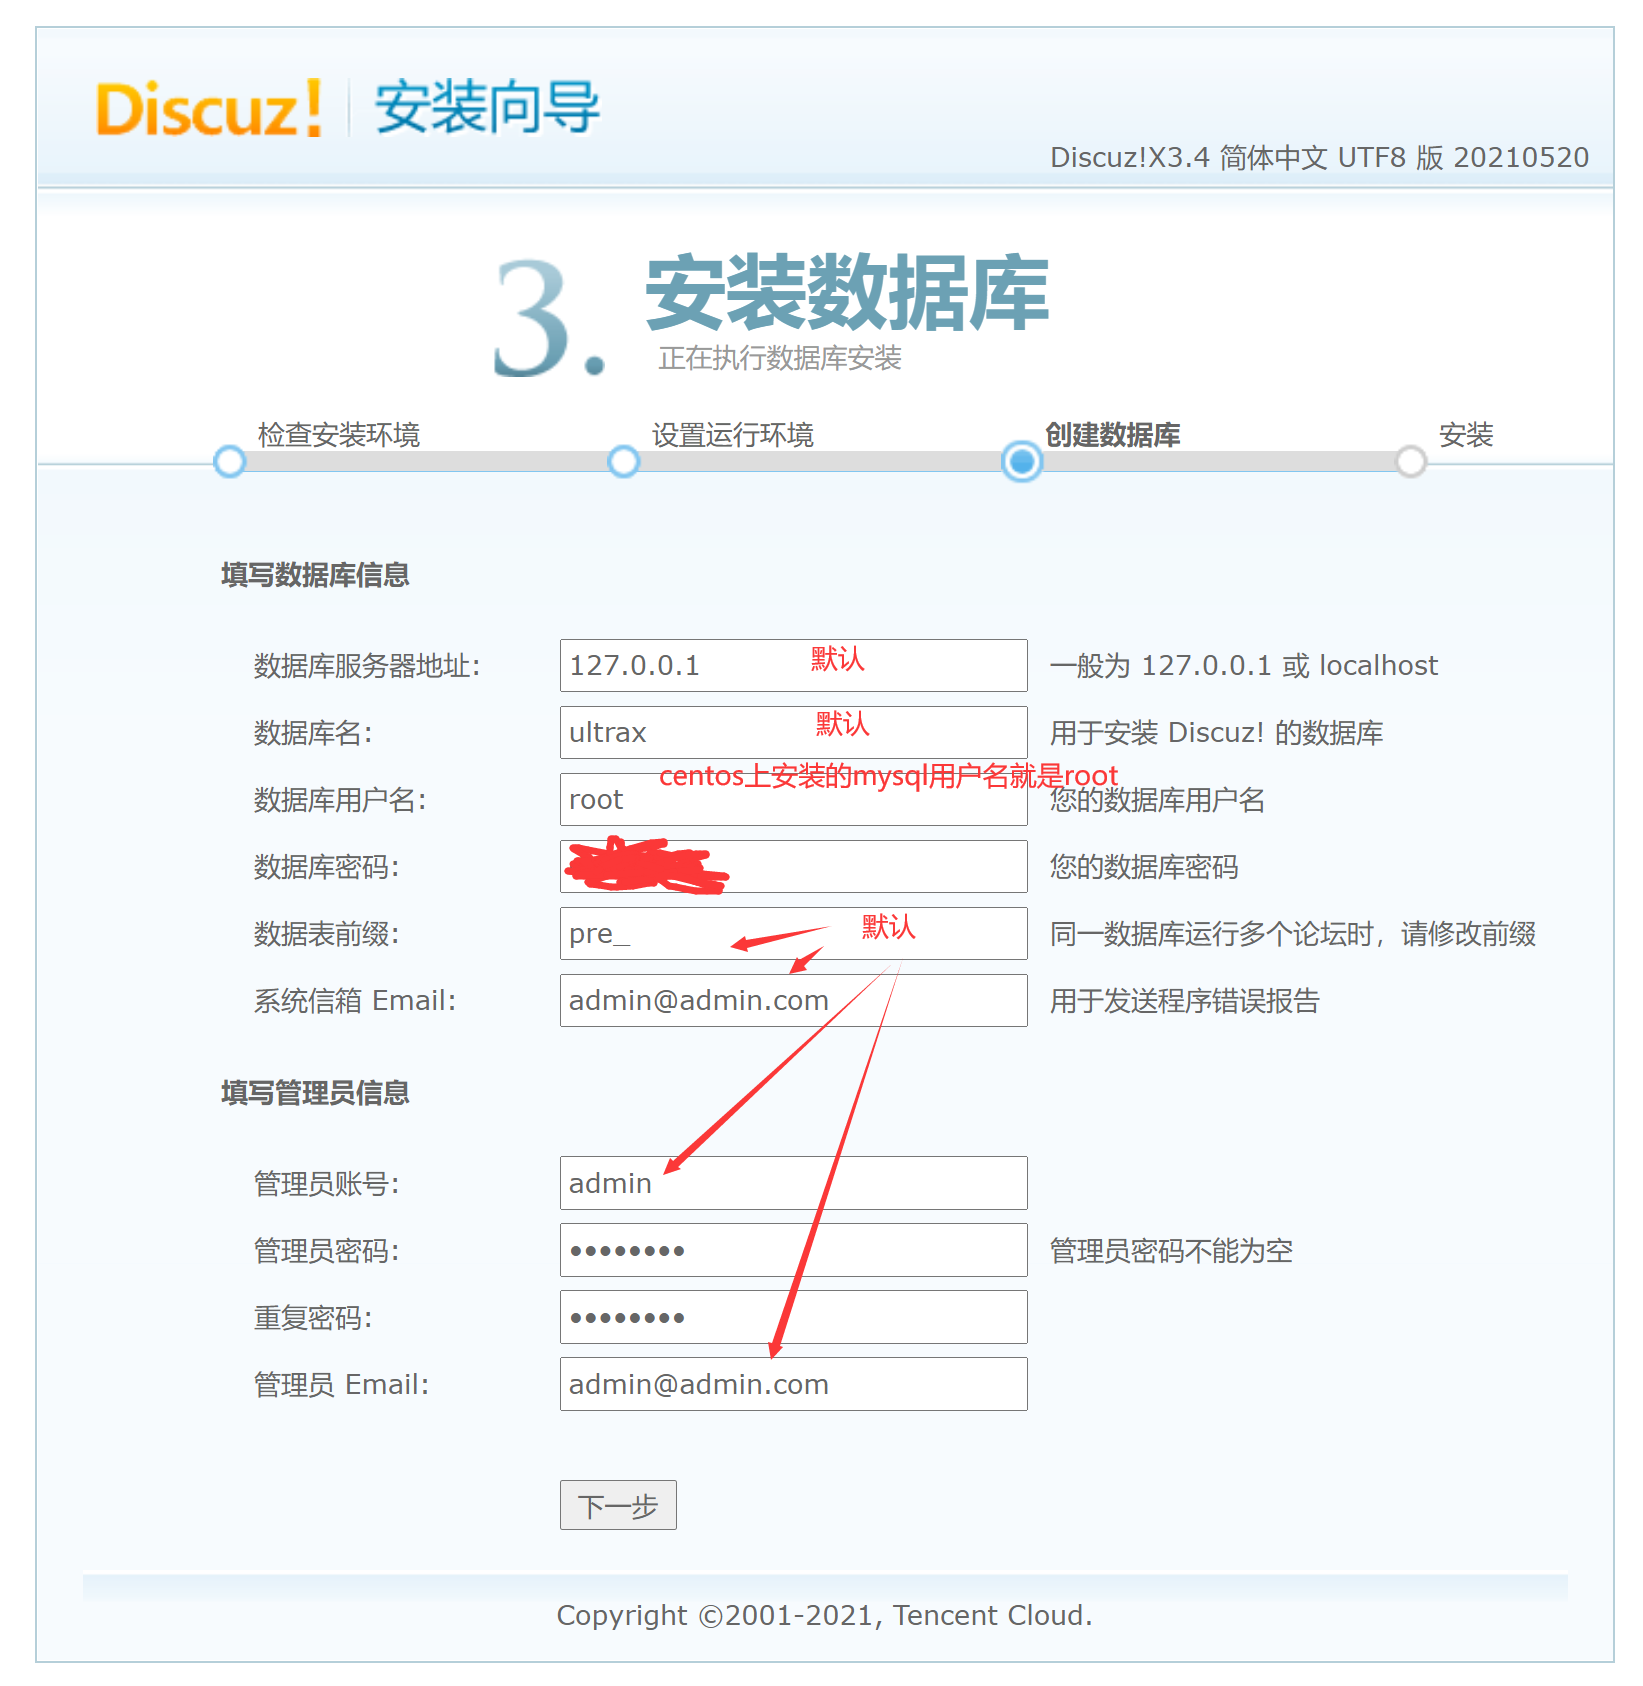Click the 检查安装环境 step circle

(230, 461)
